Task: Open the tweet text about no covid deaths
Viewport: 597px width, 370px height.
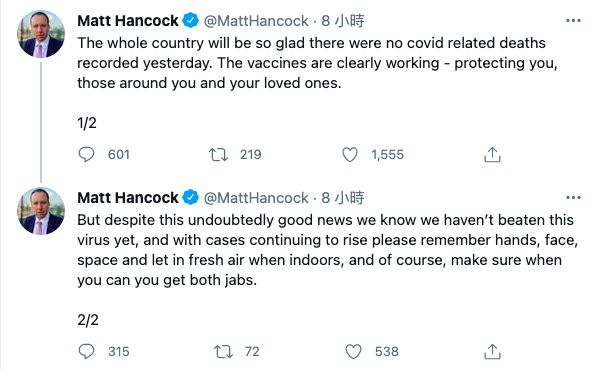Action: tap(317, 63)
